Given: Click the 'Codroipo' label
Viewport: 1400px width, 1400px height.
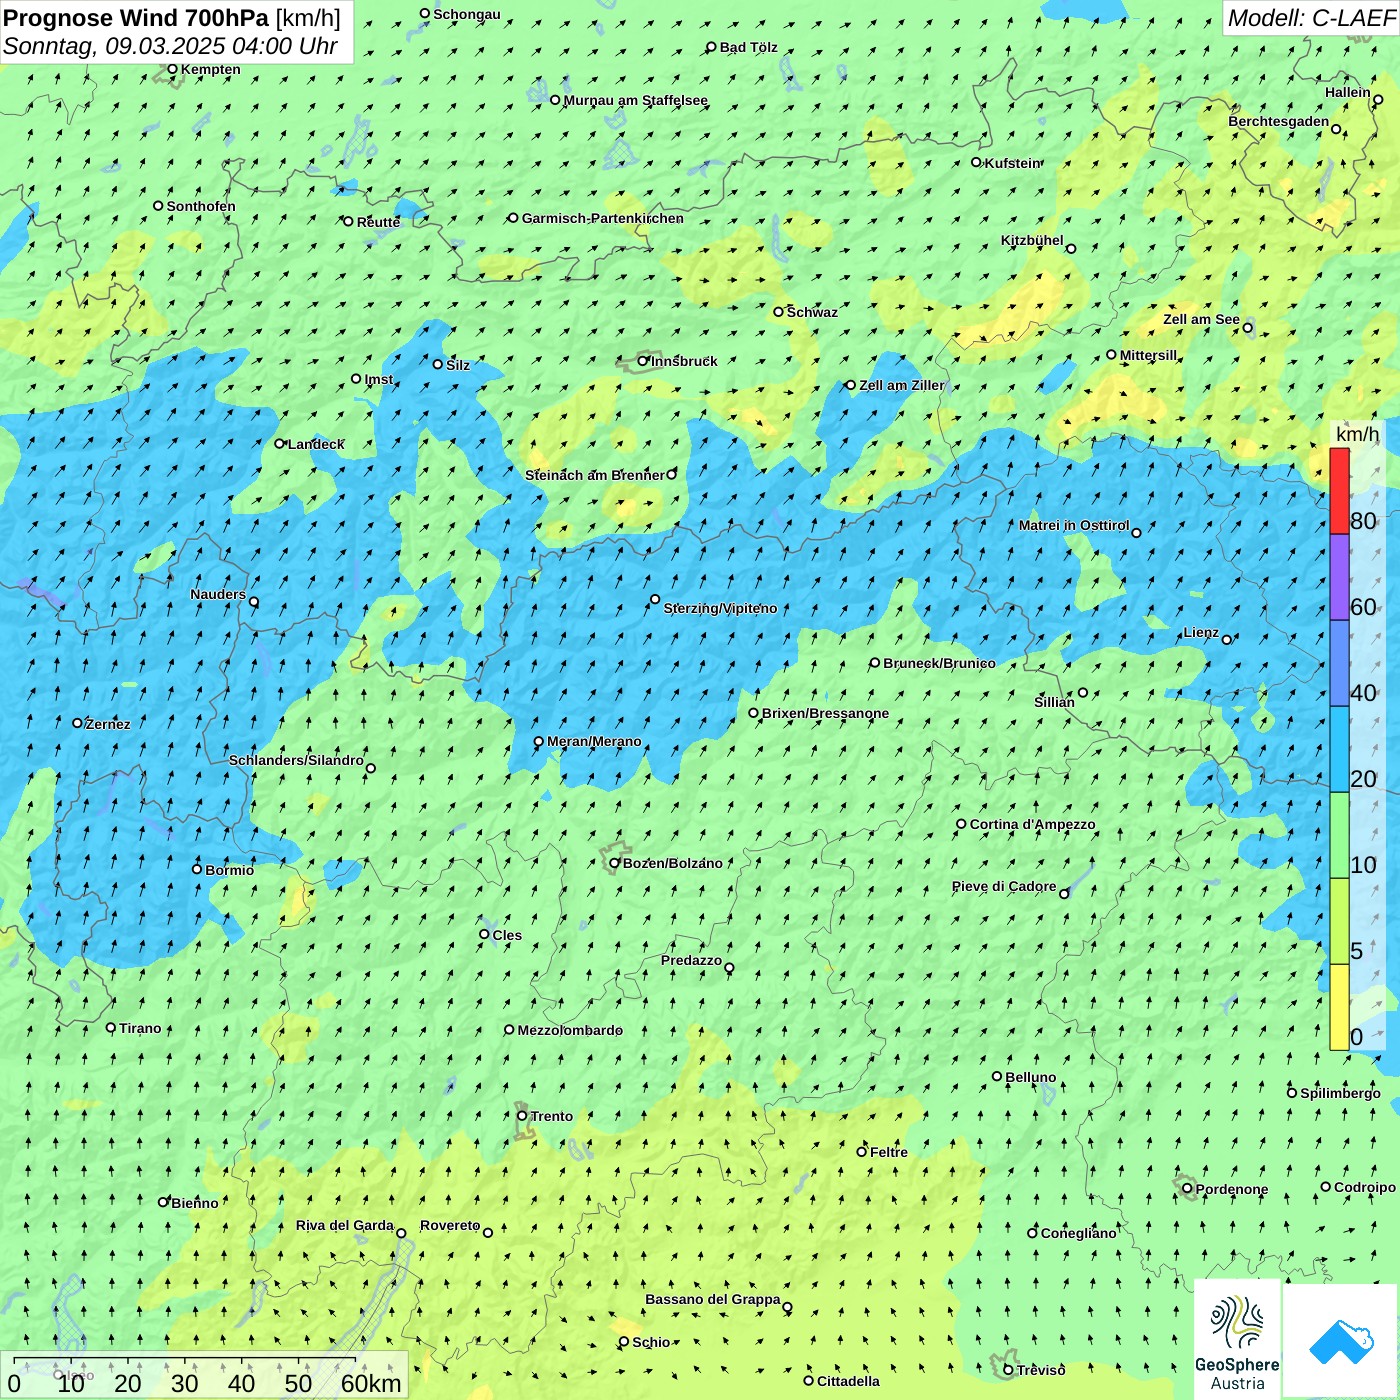Looking at the screenshot, I should click(1364, 1187).
